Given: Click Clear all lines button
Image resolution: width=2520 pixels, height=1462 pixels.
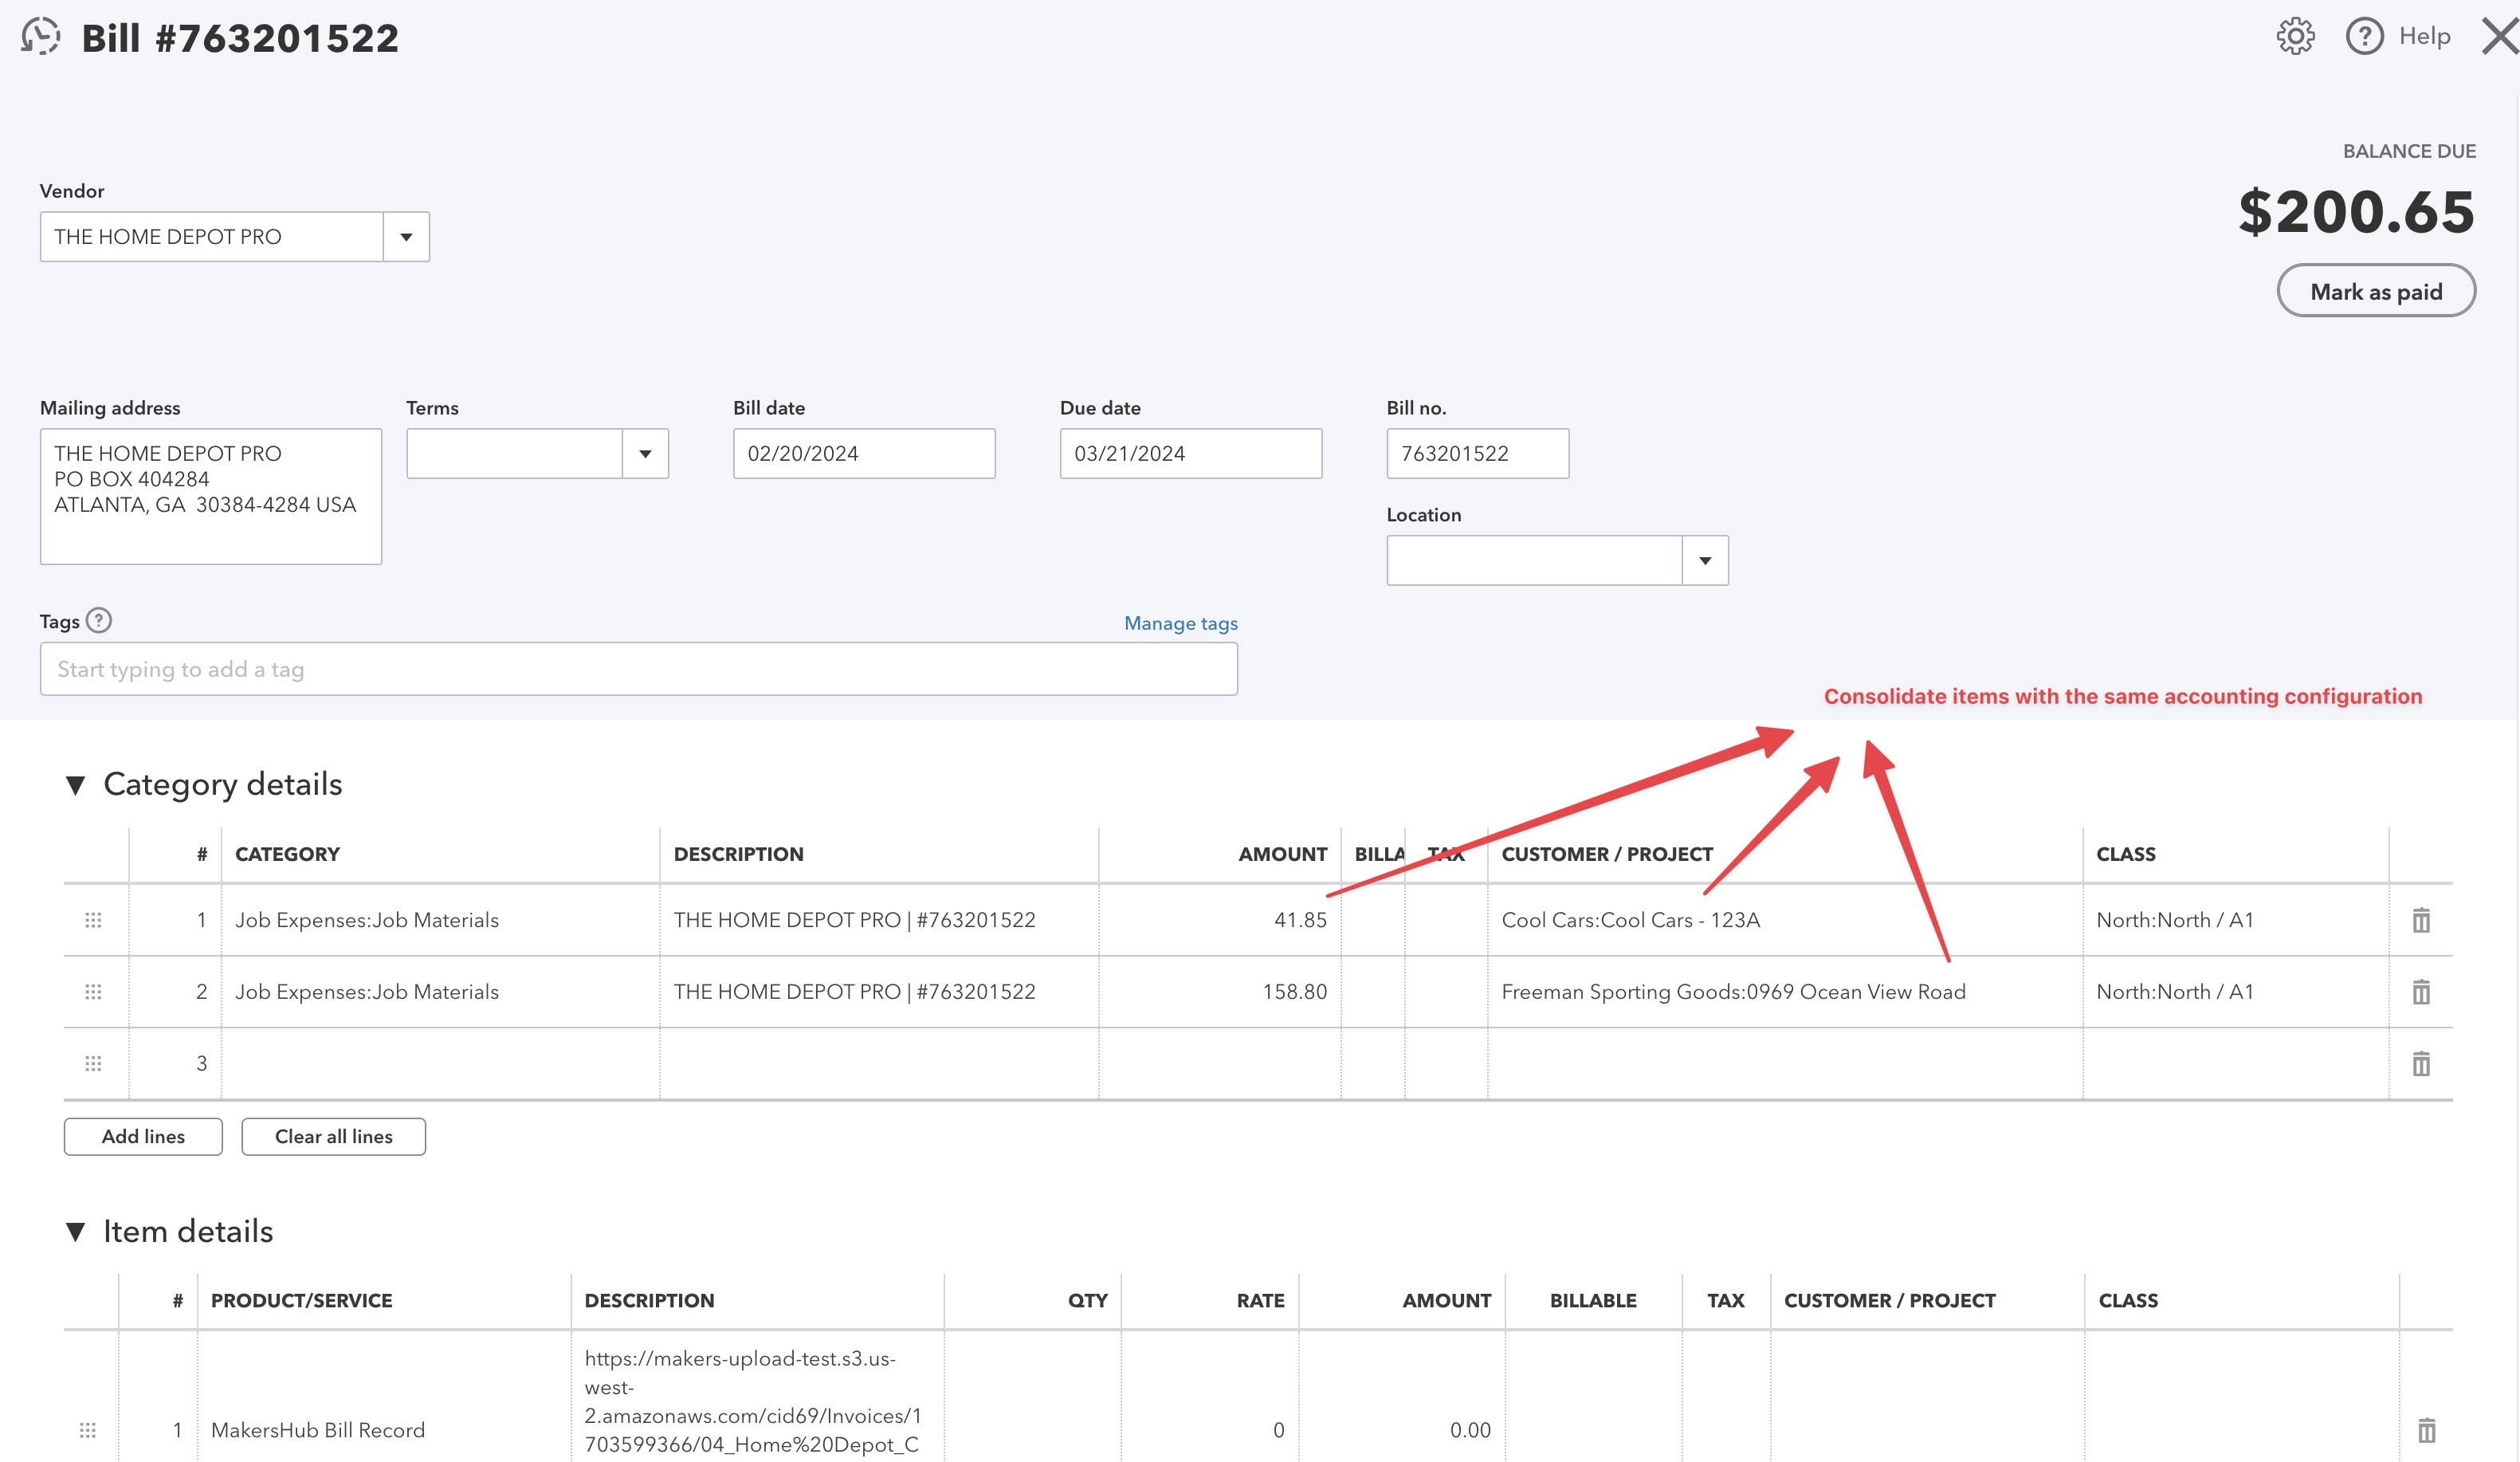Looking at the screenshot, I should coord(334,1137).
